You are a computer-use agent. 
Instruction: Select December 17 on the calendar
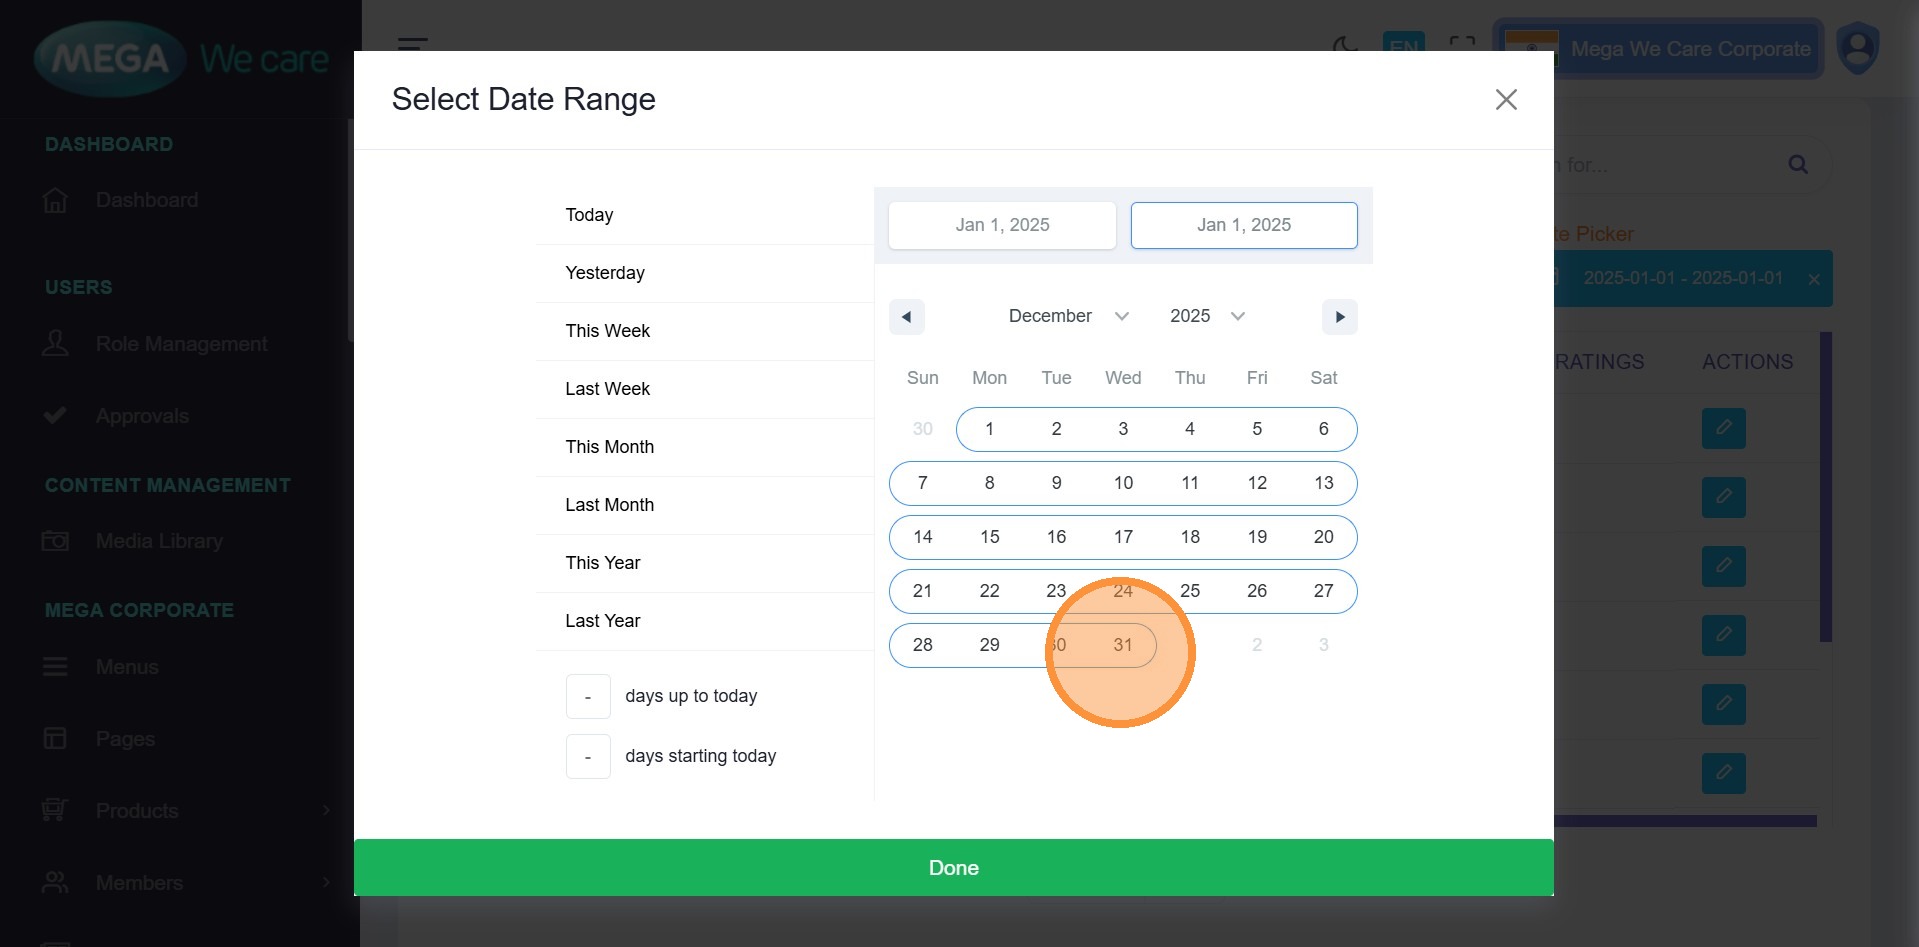point(1123,537)
